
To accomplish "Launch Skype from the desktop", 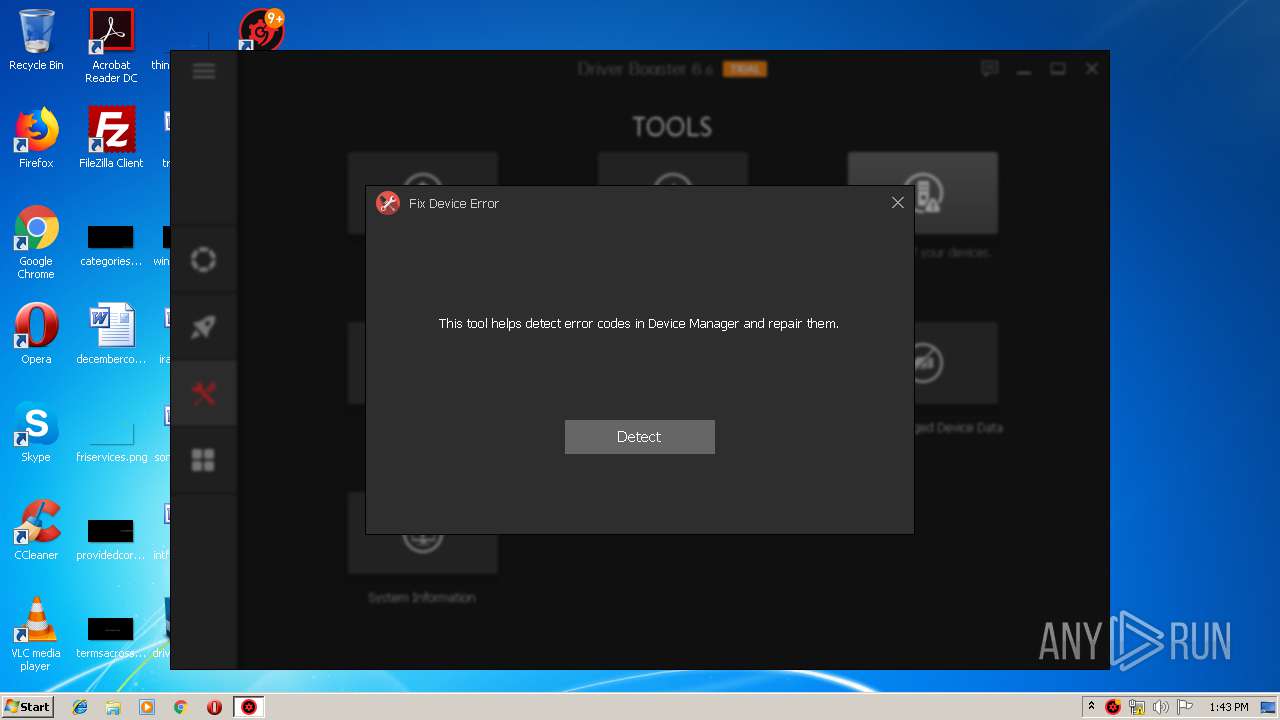I will point(36,432).
